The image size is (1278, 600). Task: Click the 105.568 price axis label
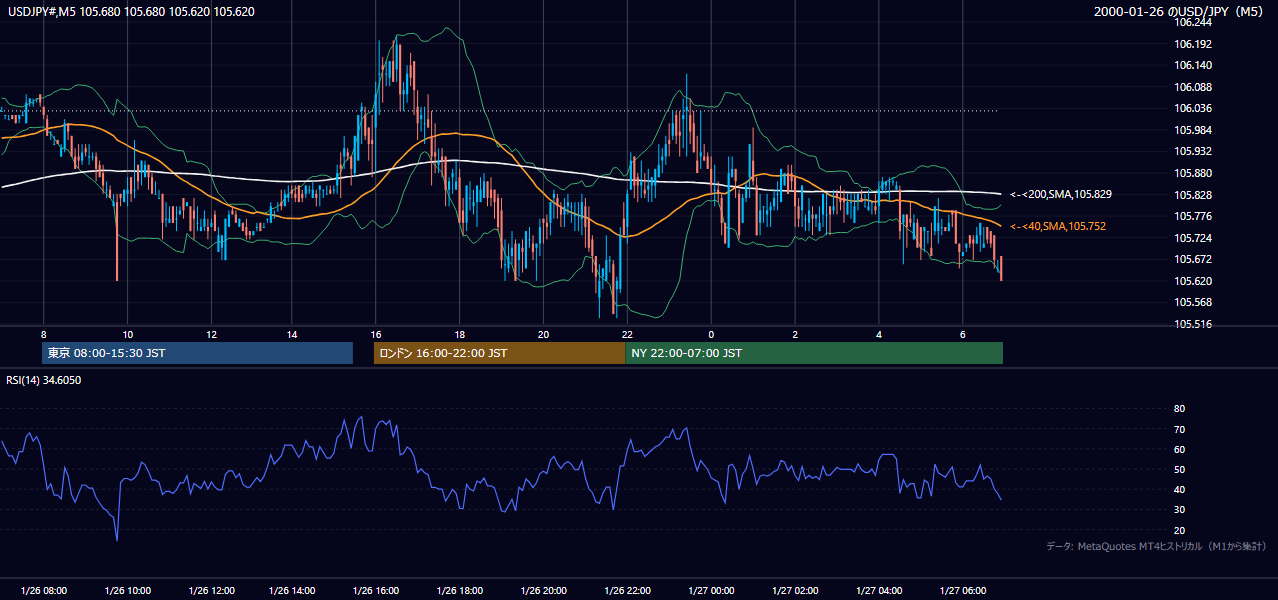coord(1194,302)
